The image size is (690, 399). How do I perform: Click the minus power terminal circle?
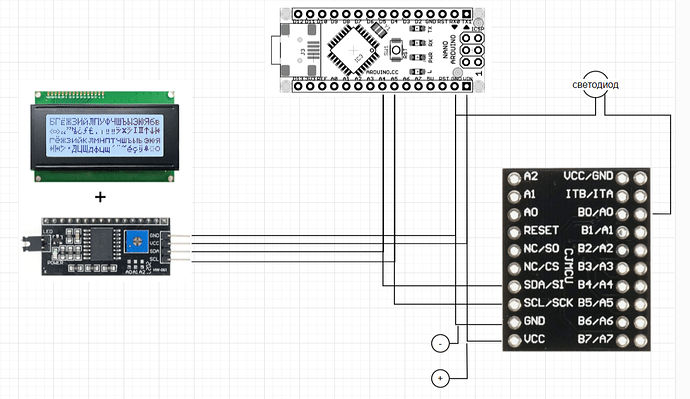coord(440,343)
